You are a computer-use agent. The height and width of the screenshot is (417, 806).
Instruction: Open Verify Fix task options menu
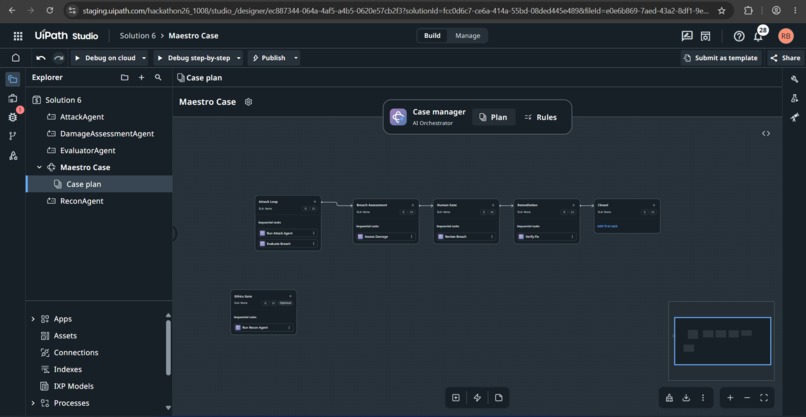(x=572, y=237)
